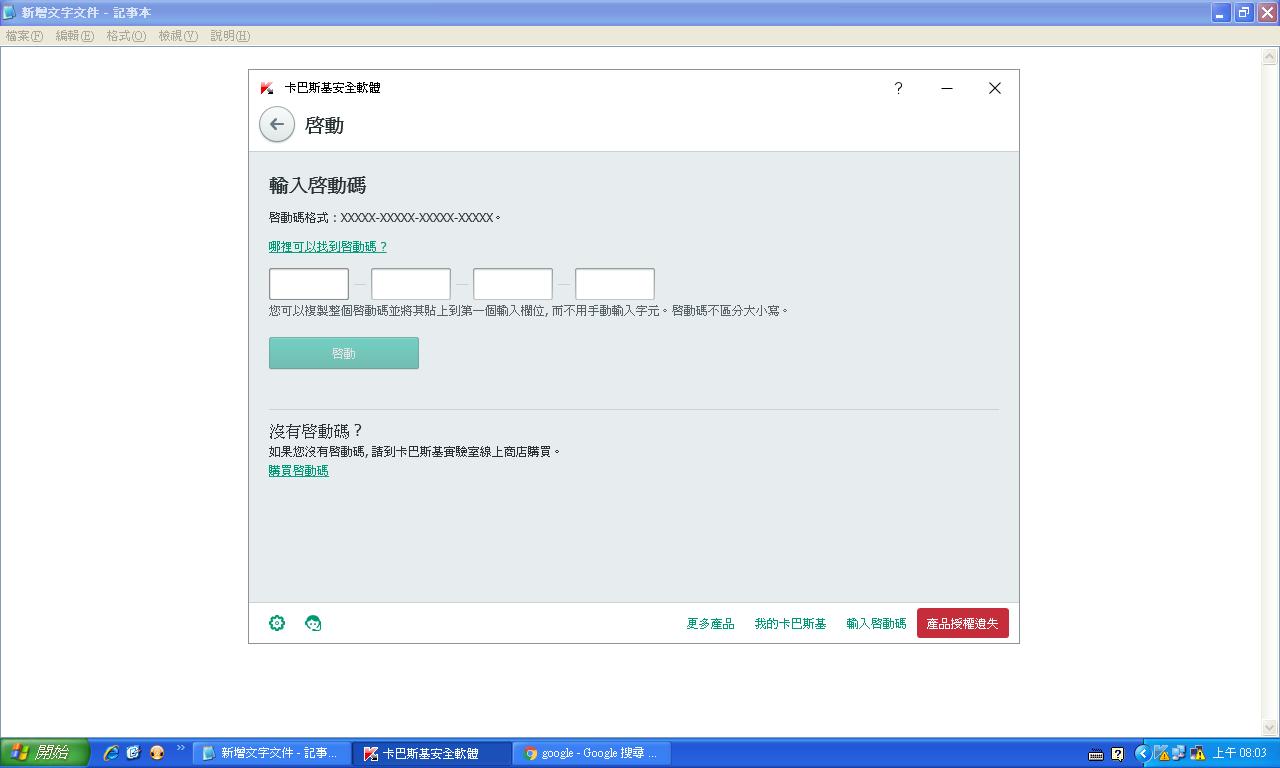Open the 檢視 menu in Notepad
Screen dimensions: 1280x768
click(178, 36)
